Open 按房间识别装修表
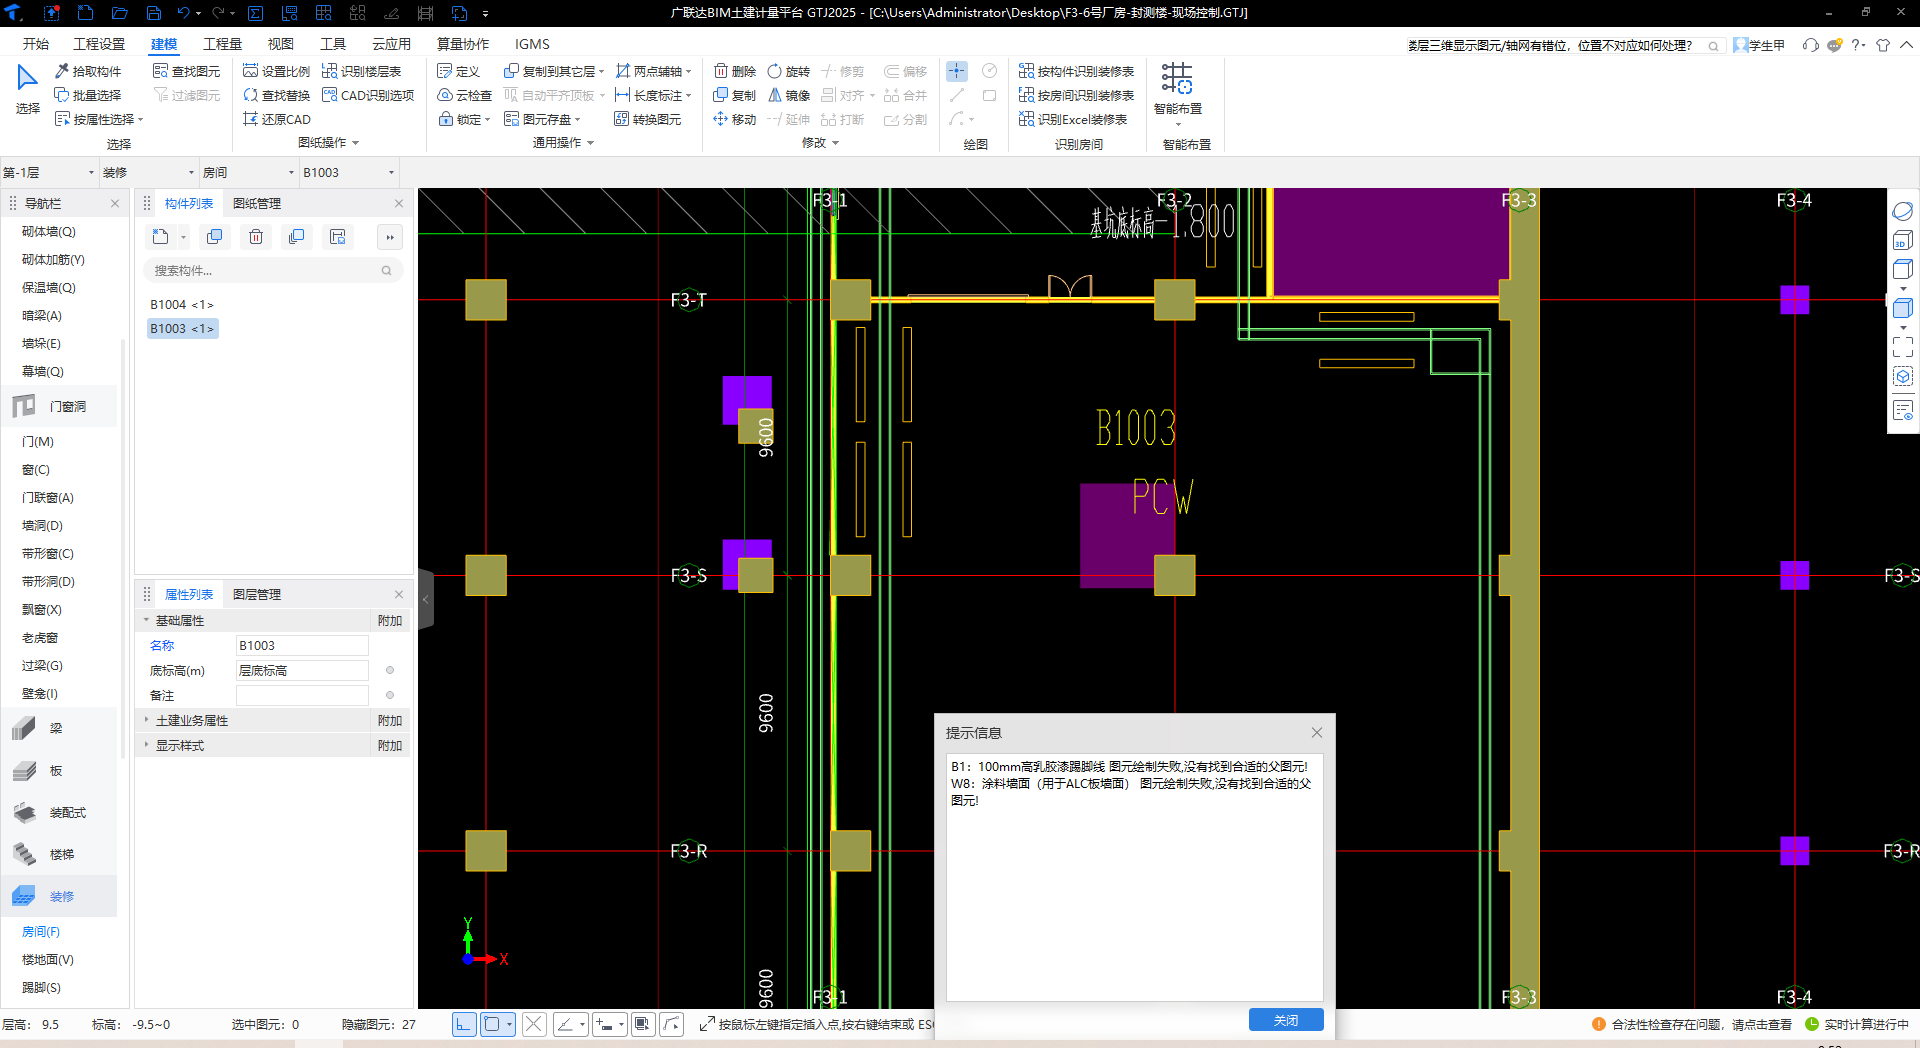 (1077, 95)
